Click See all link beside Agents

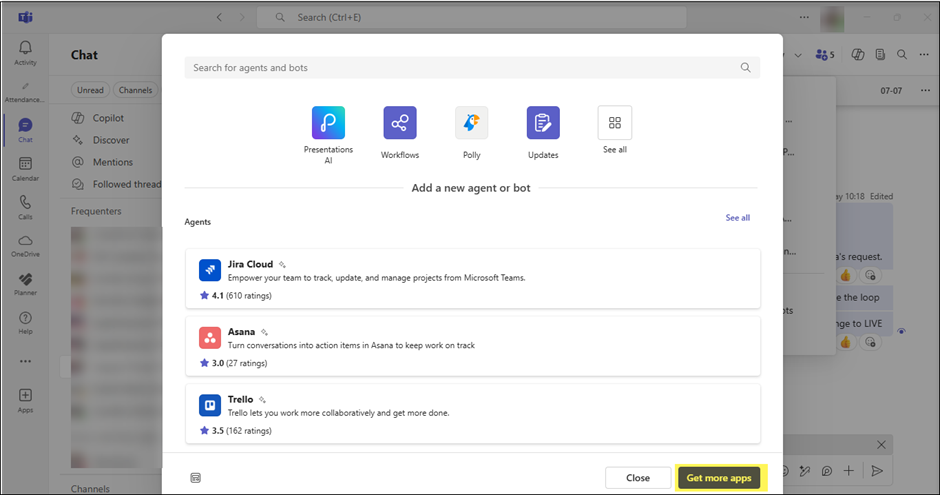coord(737,218)
